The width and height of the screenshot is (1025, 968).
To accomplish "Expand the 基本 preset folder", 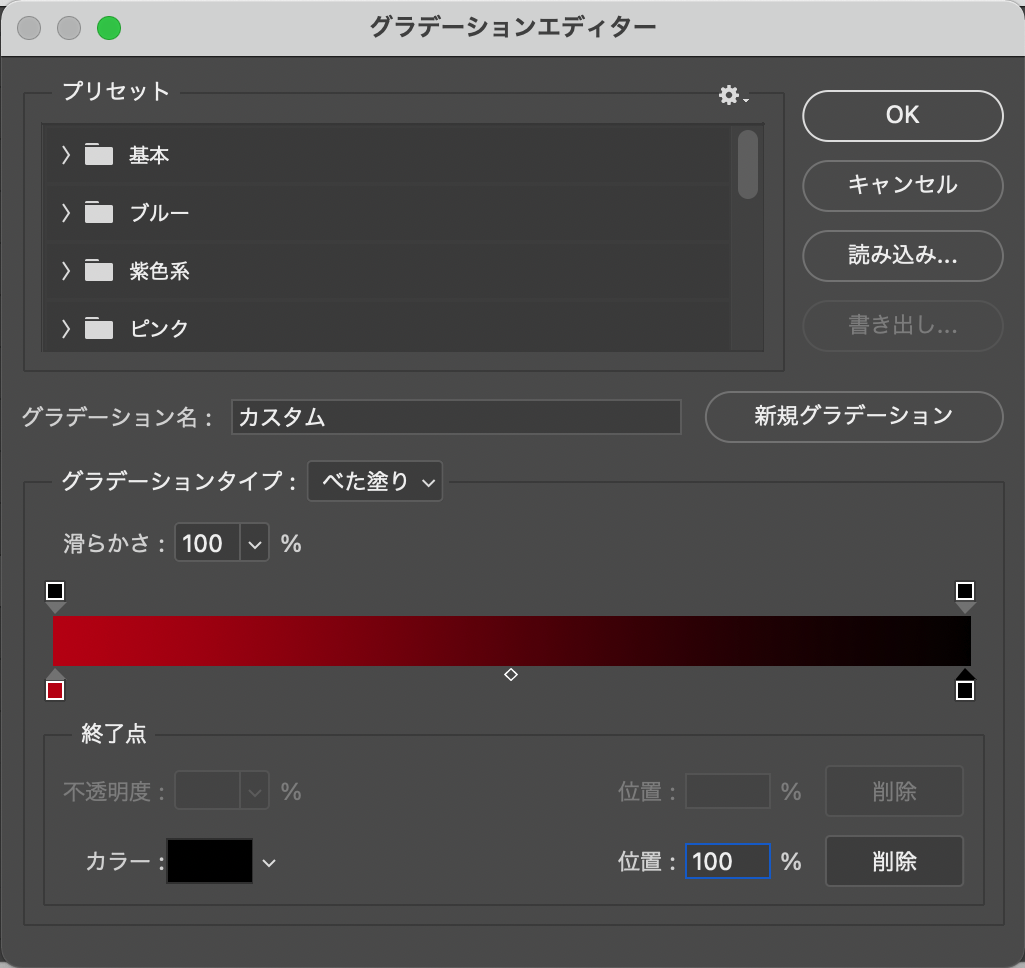I will point(66,155).
